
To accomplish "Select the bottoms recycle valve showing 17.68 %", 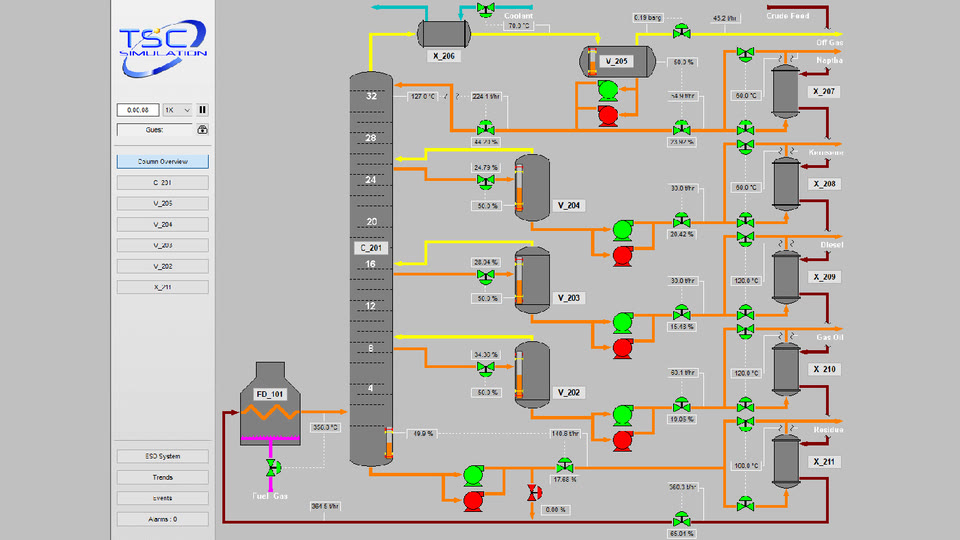I will [x=564, y=465].
